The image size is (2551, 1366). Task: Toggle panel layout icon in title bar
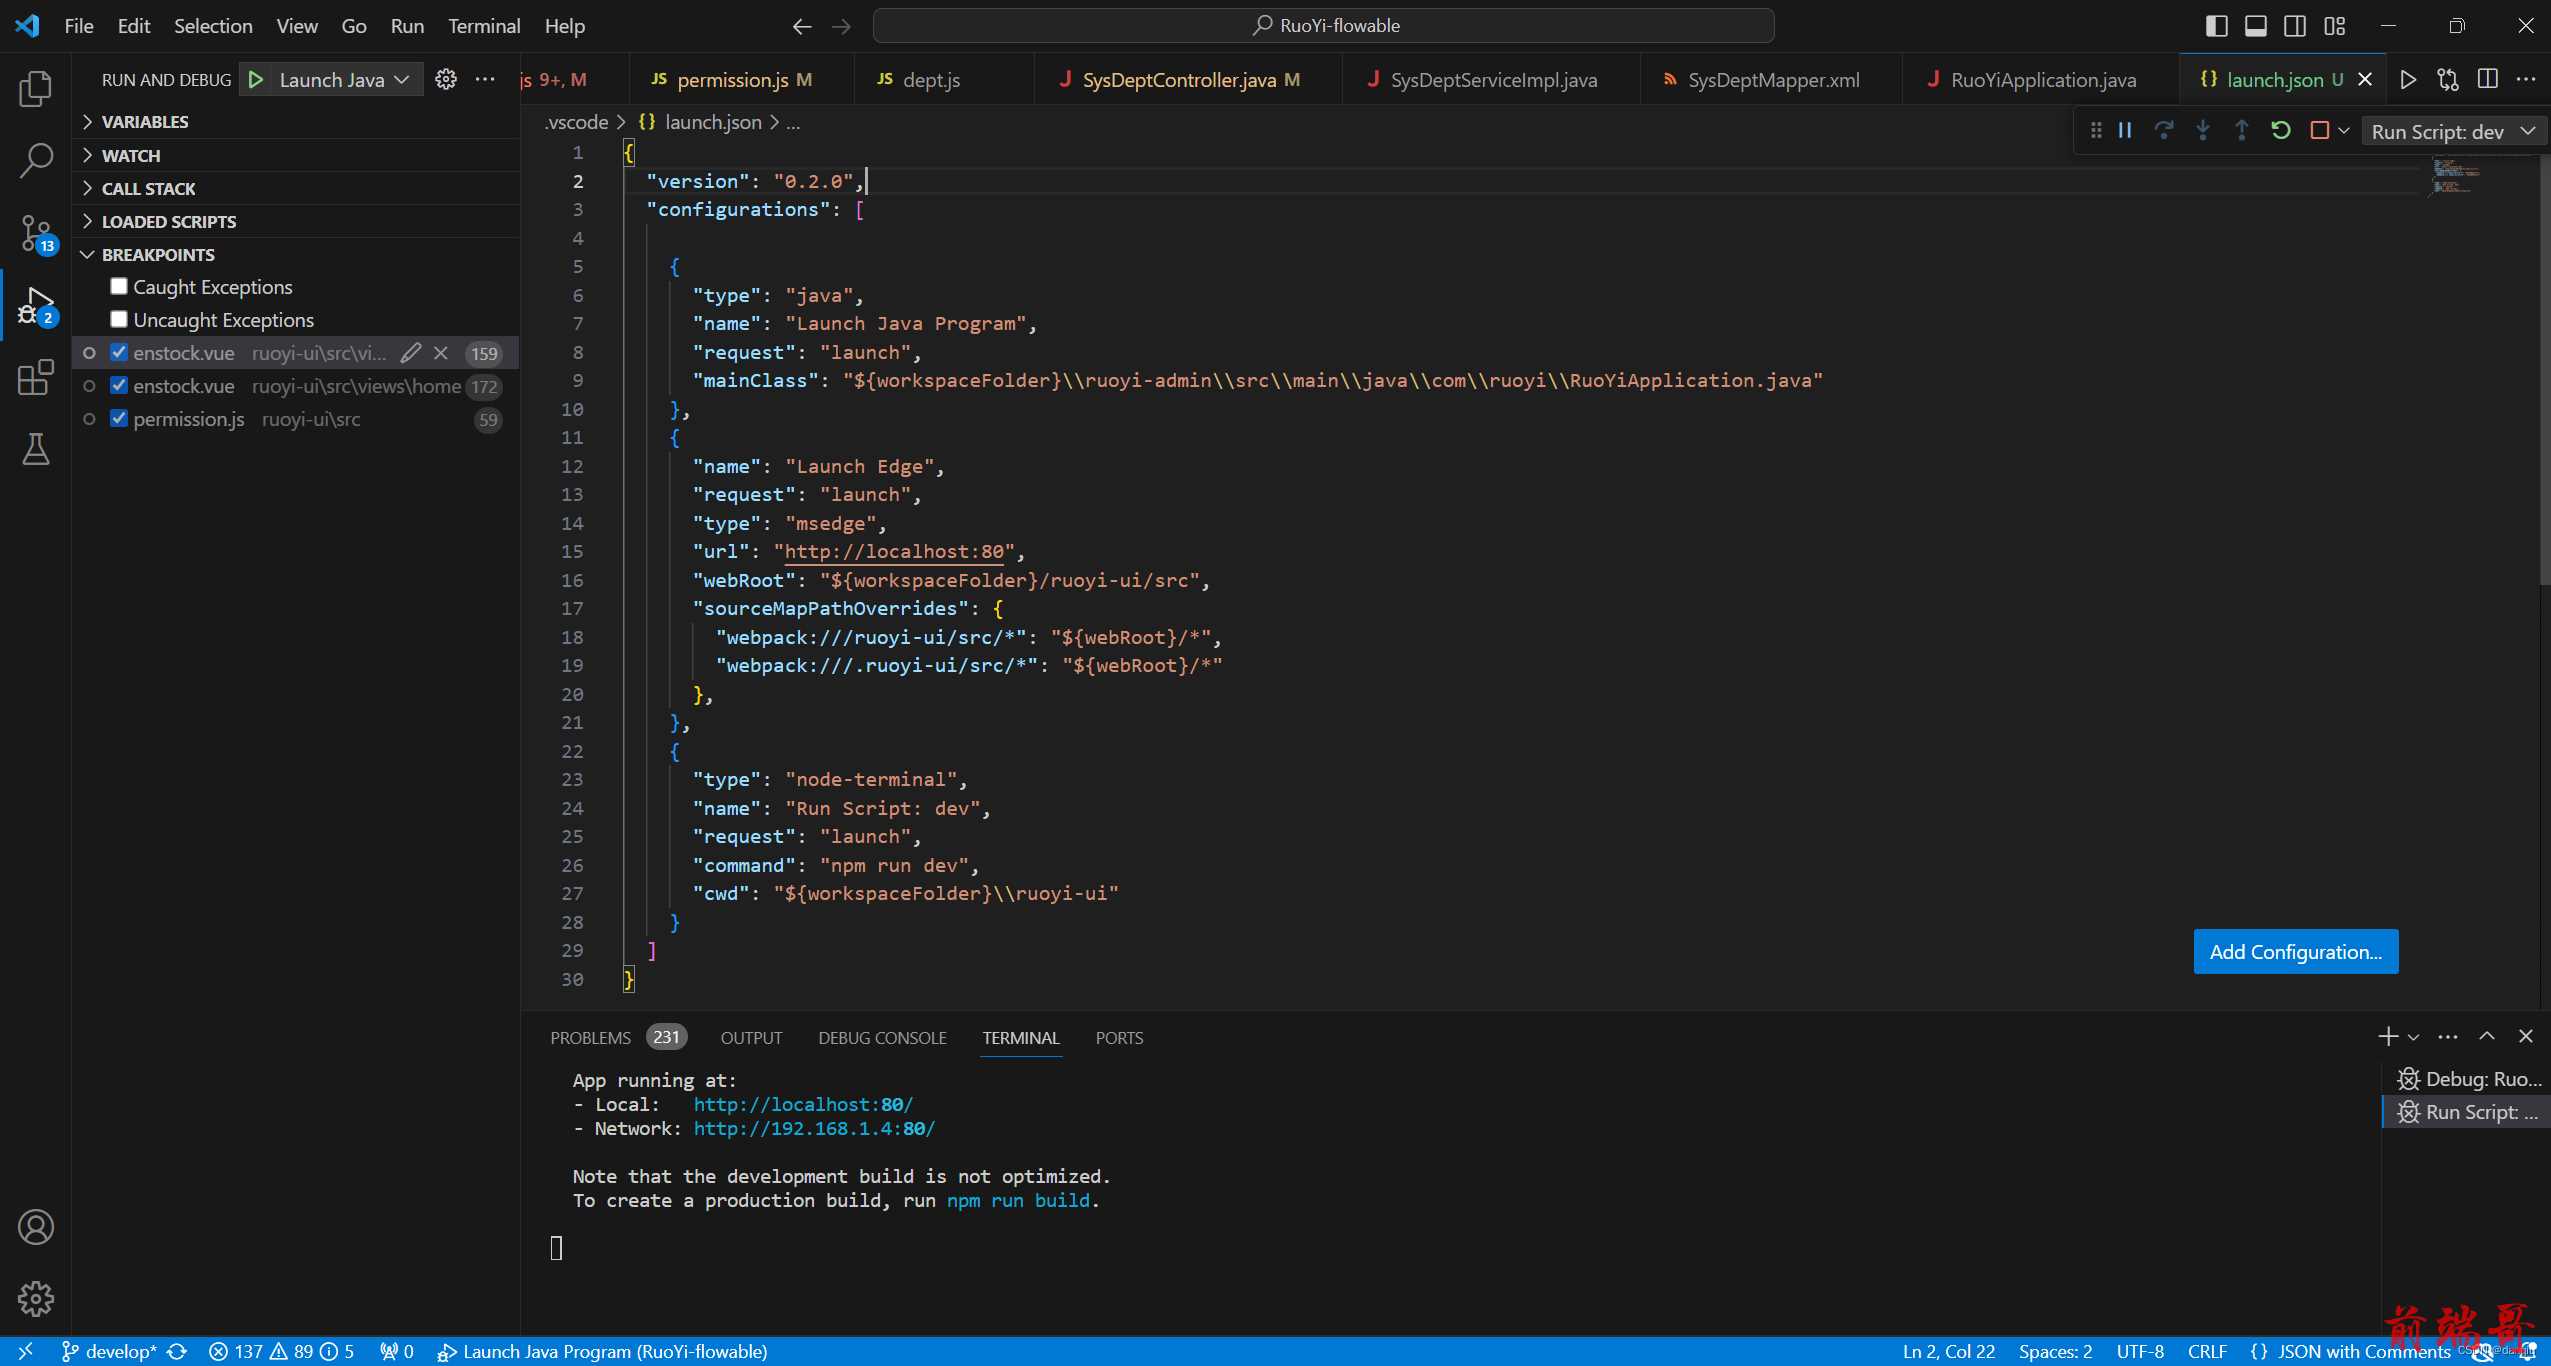[x=2256, y=26]
